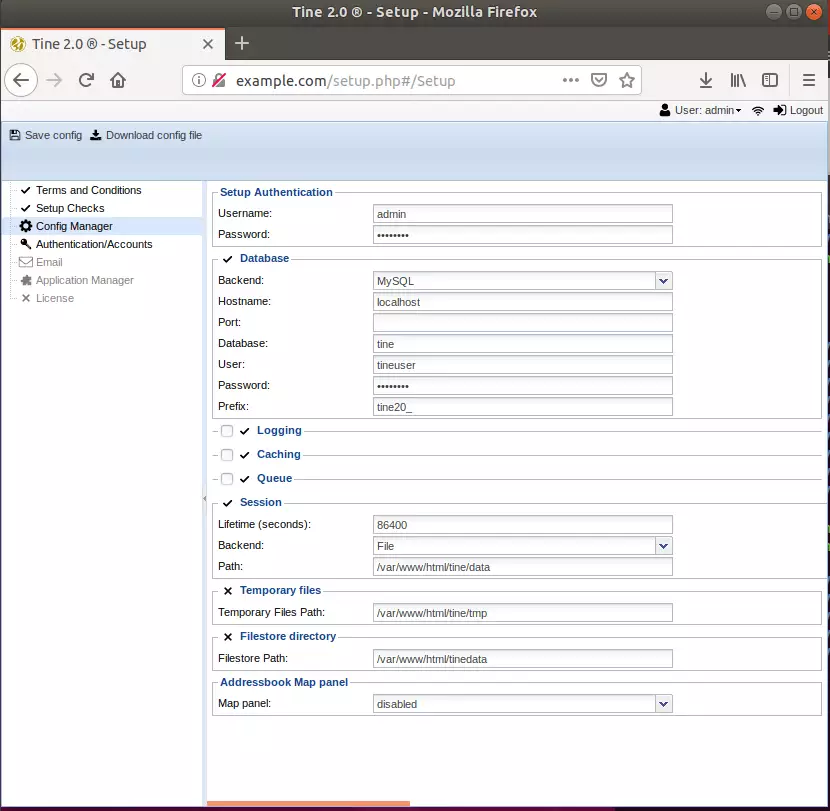The height and width of the screenshot is (811, 830).
Task: Open Authentication/Accounts tree item
Action: point(94,244)
